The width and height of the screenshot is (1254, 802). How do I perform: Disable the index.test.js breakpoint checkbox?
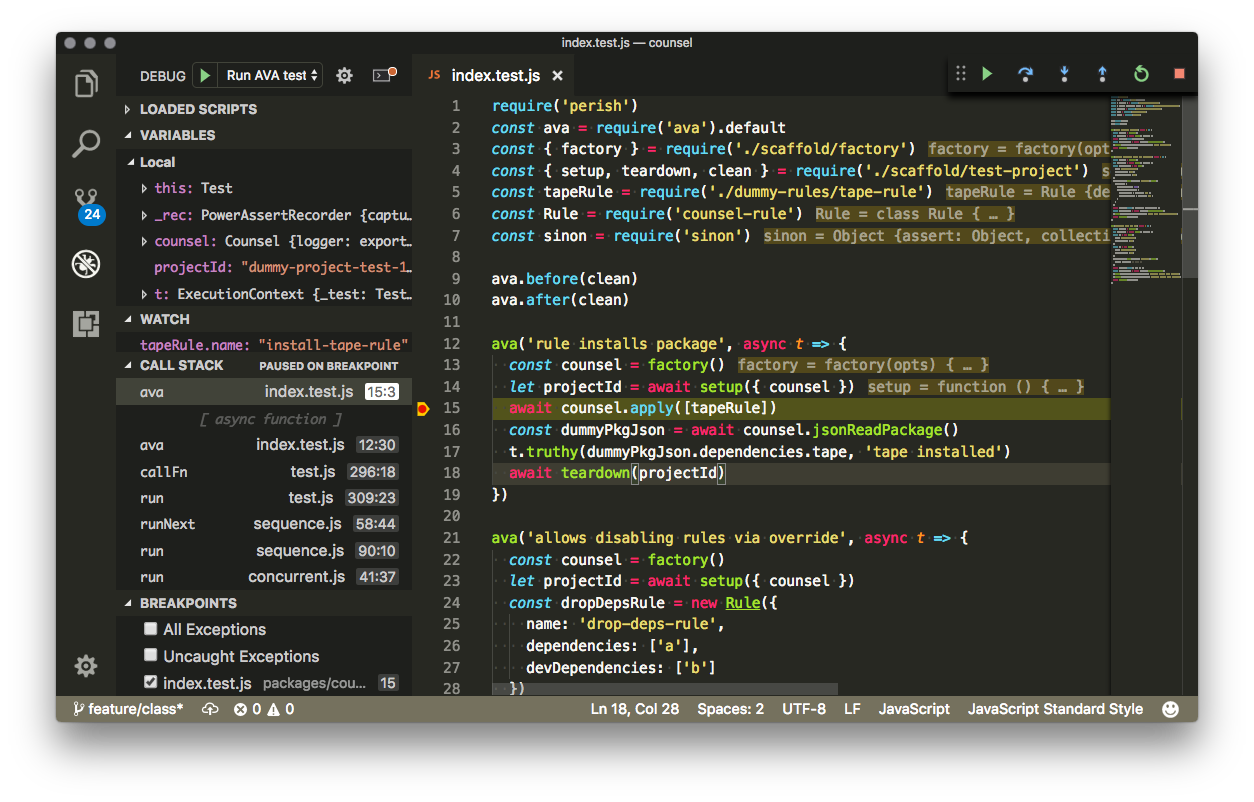(x=151, y=683)
